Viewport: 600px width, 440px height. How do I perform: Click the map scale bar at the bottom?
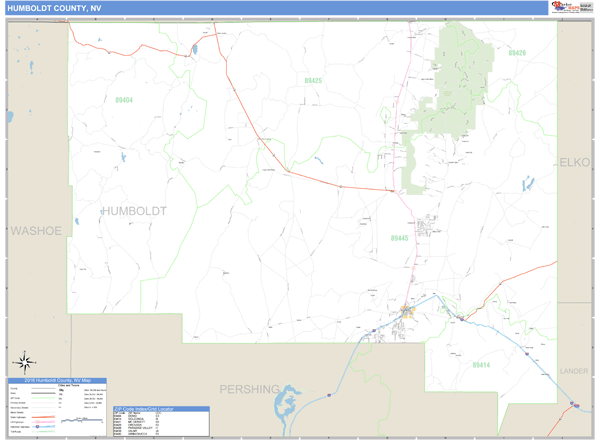pos(85,421)
